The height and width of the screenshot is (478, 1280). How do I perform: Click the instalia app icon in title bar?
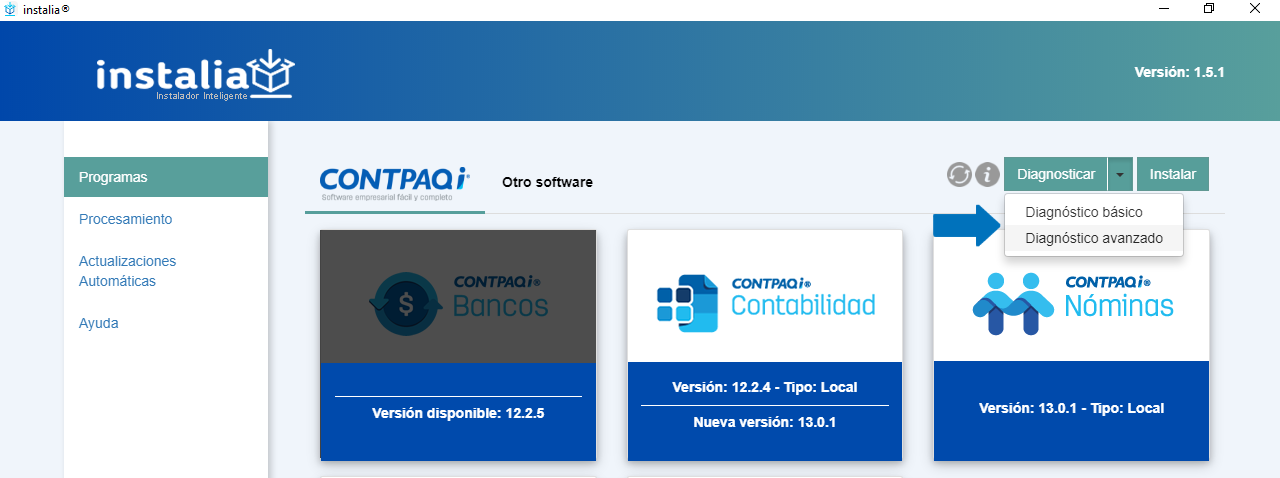[10, 9]
